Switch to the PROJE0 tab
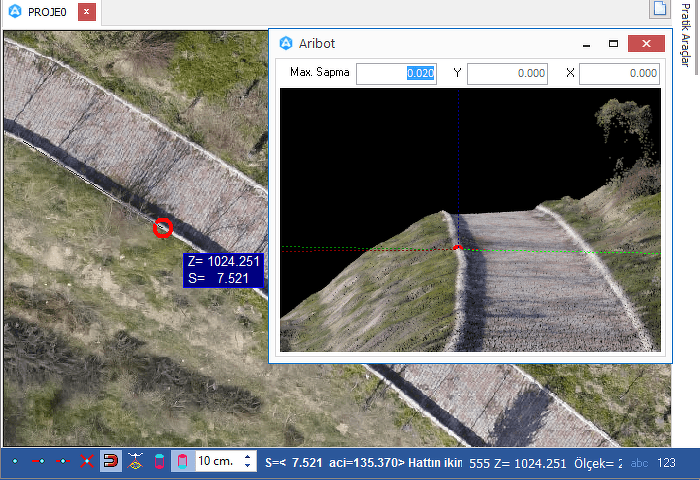The width and height of the screenshot is (700, 480). [x=38, y=13]
